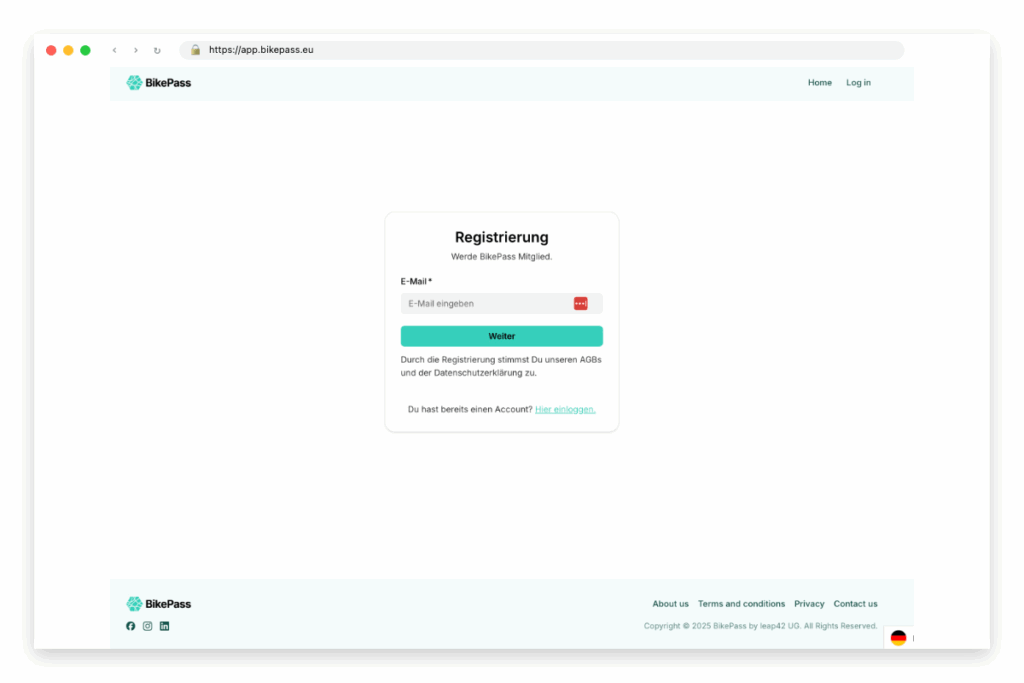Screen dimensions: 1024x683
Task: Click the red password manager icon in email field
Action: coord(580,304)
